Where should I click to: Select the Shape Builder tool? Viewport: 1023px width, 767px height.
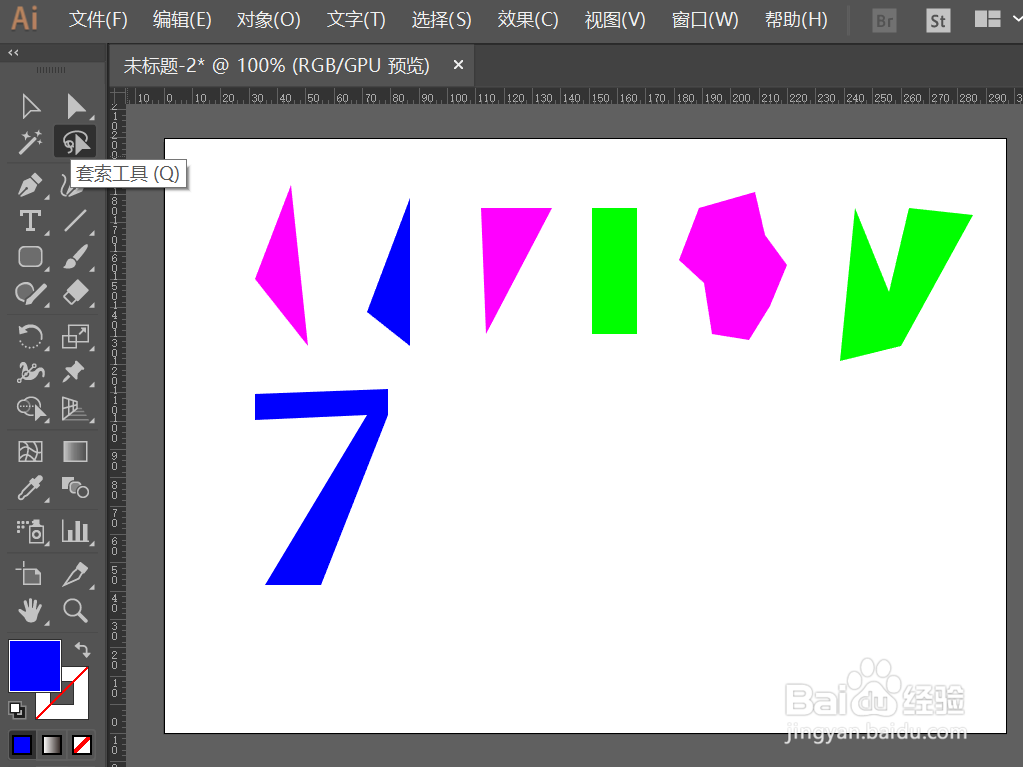pos(30,409)
